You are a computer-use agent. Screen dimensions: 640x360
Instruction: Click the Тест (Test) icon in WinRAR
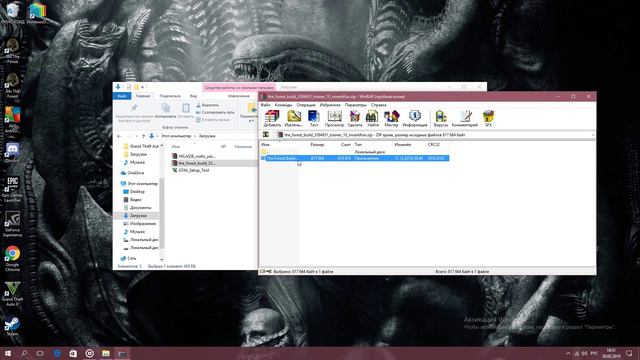pos(313,118)
